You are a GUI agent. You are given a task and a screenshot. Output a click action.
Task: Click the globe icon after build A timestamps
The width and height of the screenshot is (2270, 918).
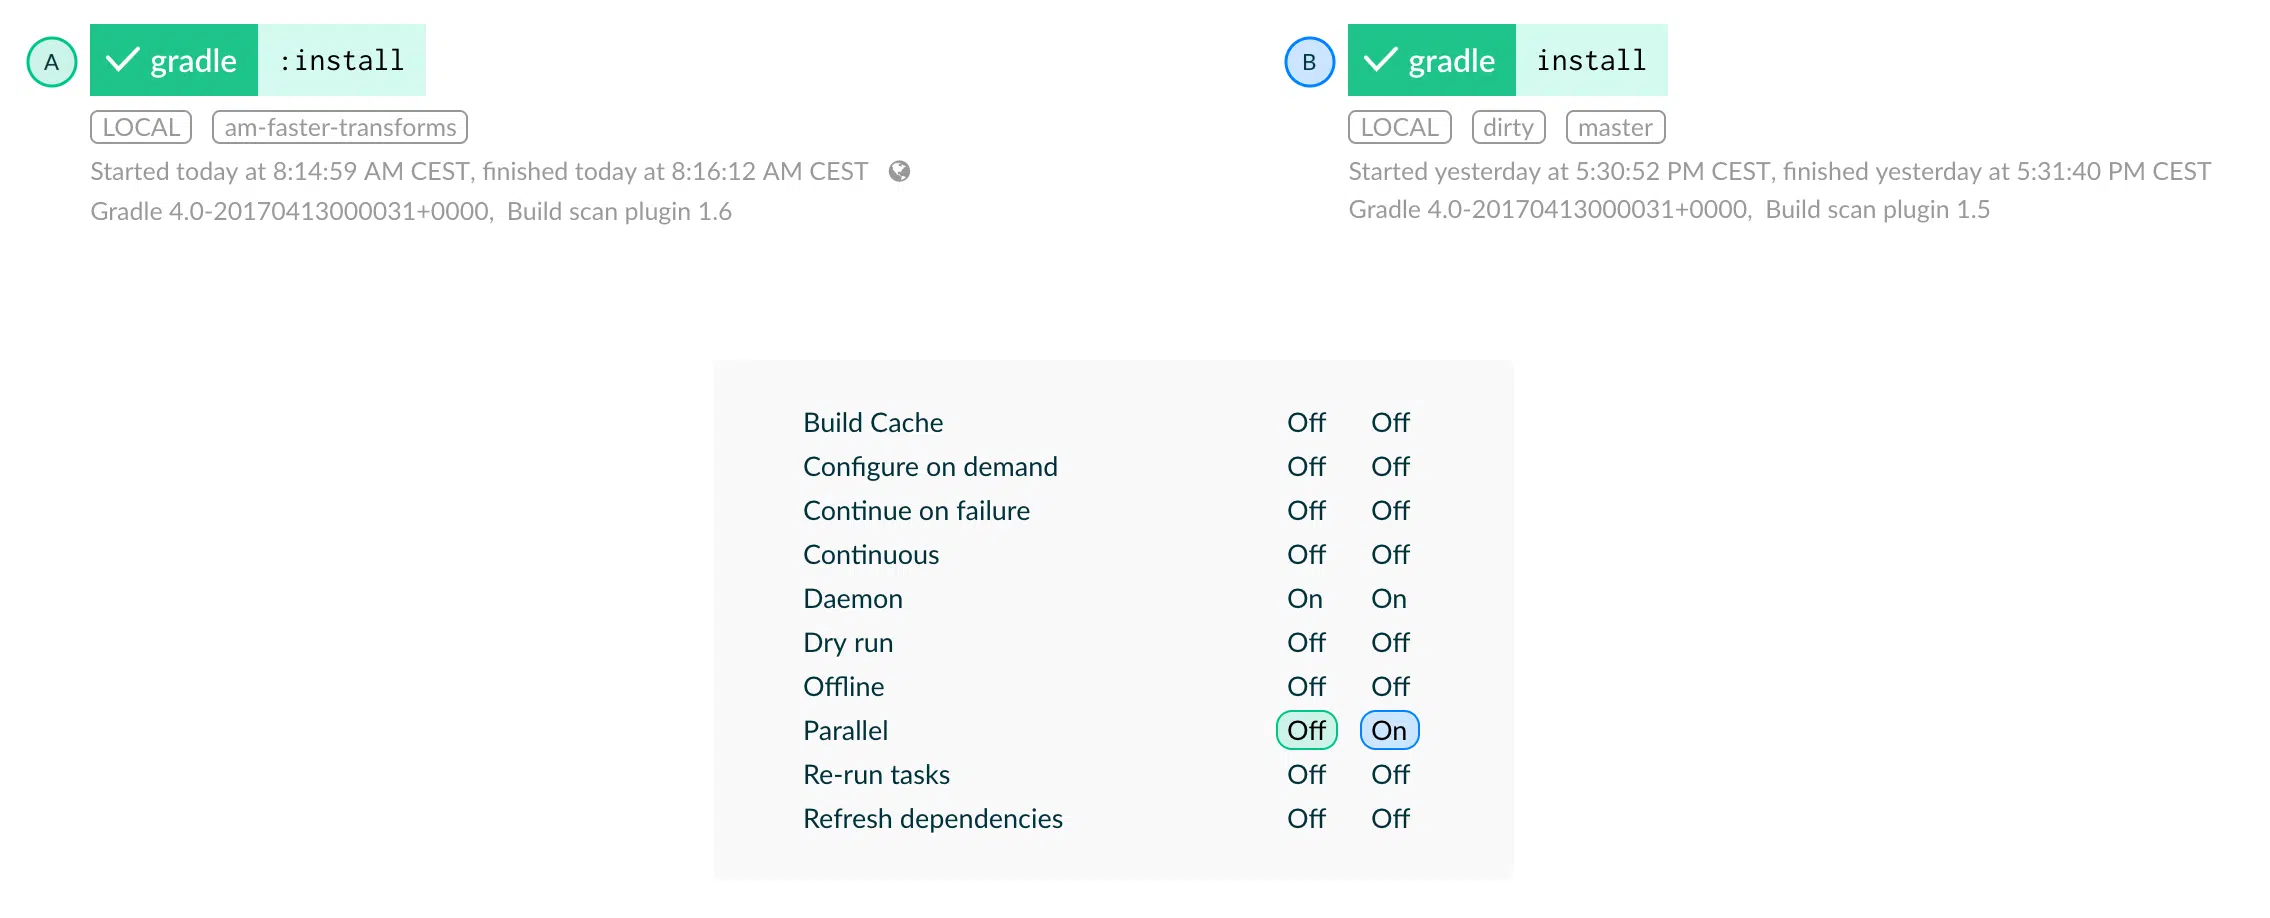[899, 171]
